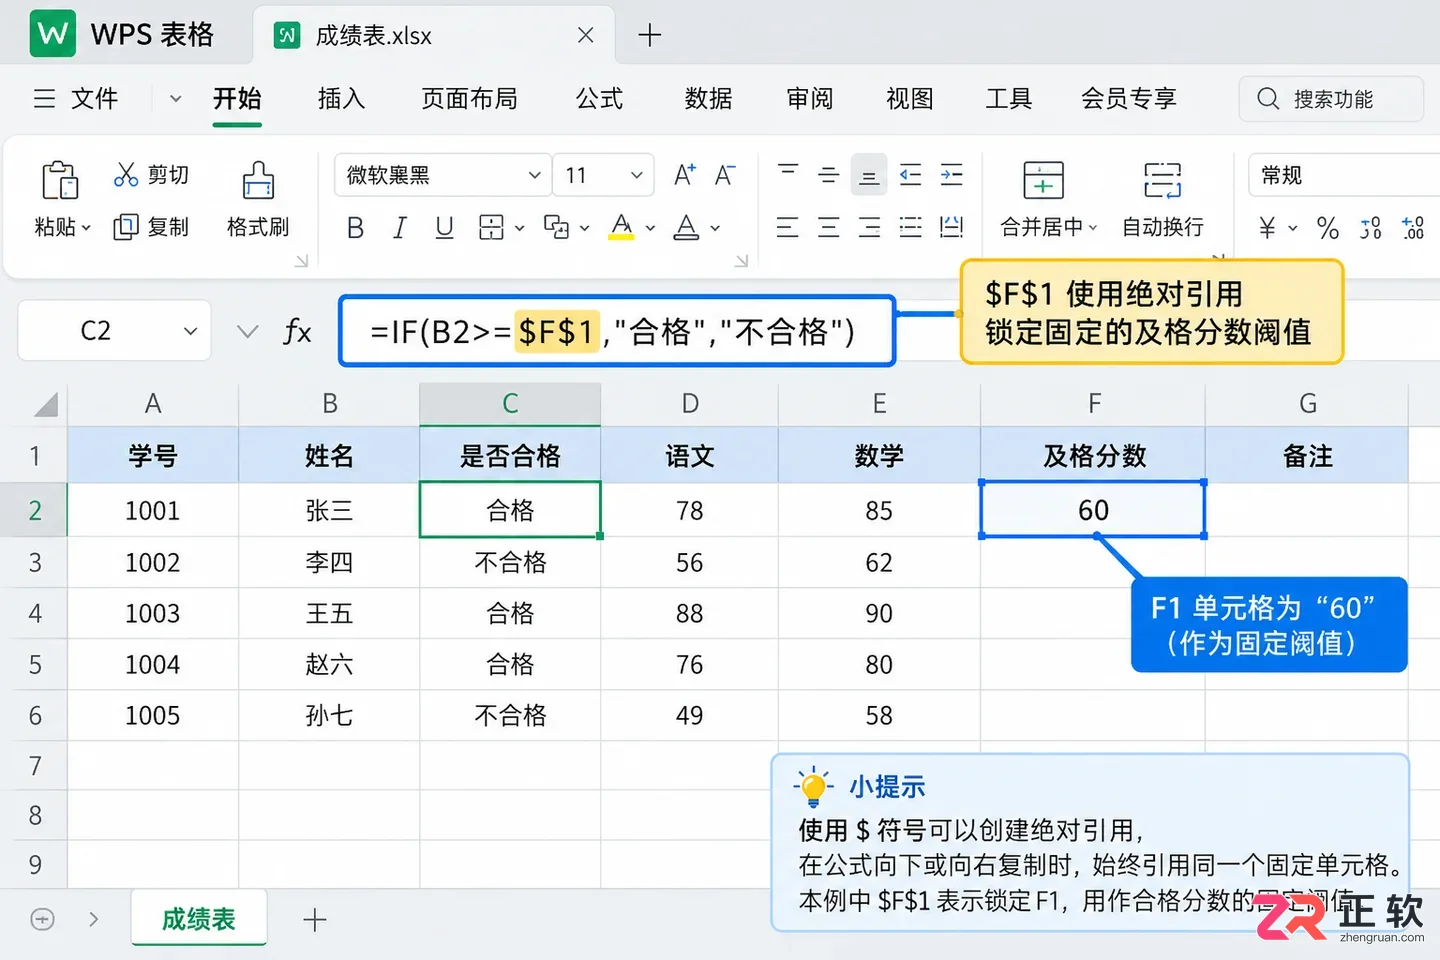Image resolution: width=1440 pixels, height=960 pixels.
Task: Expand the Paste options arrow
Action: coord(86,228)
